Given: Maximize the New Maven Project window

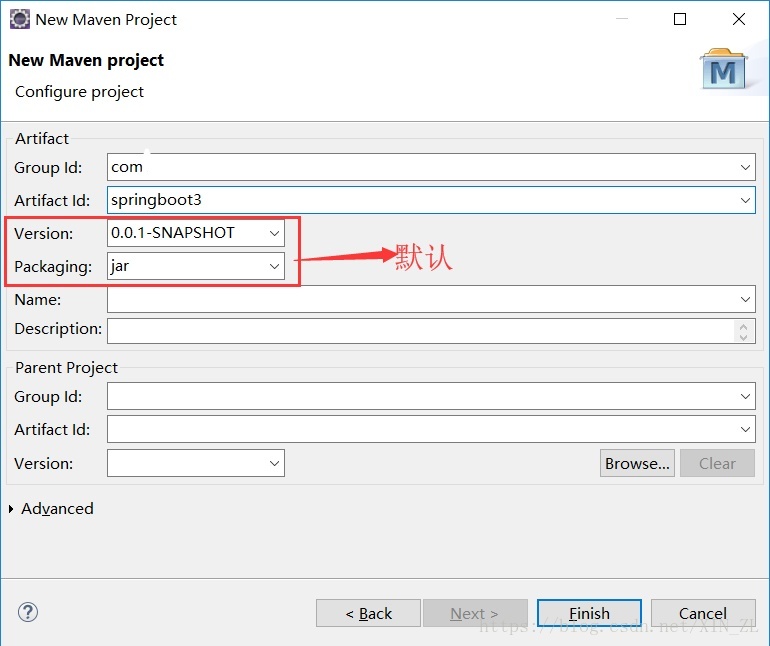Looking at the screenshot, I should tap(680, 19).
